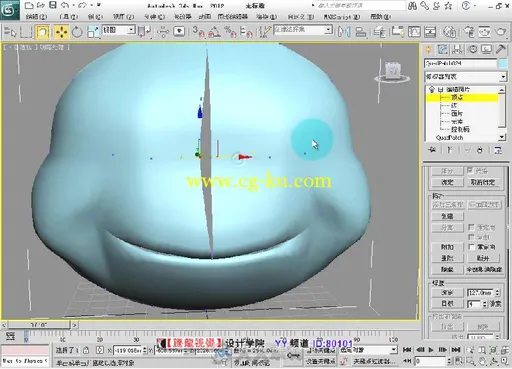
Task: Click the object name input field
Action: [x=460, y=64]
